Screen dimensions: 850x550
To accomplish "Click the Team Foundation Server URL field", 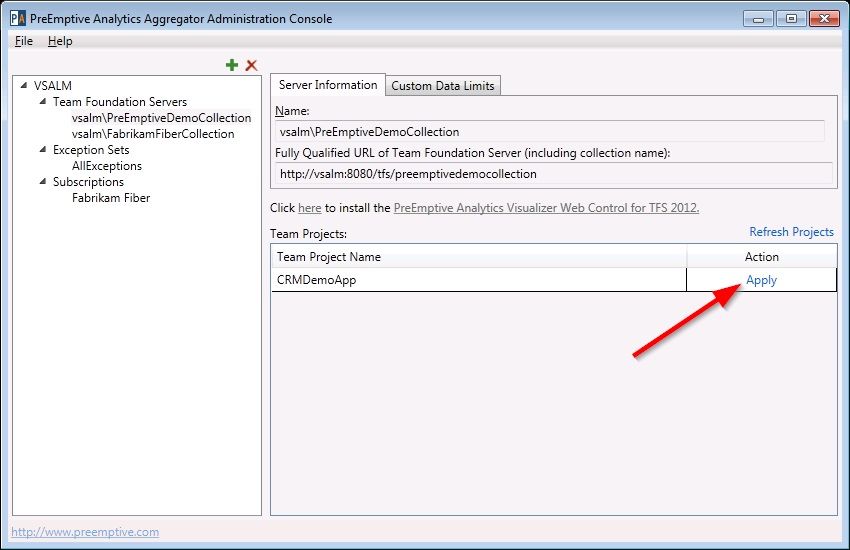I will click(x=553, y=173).
